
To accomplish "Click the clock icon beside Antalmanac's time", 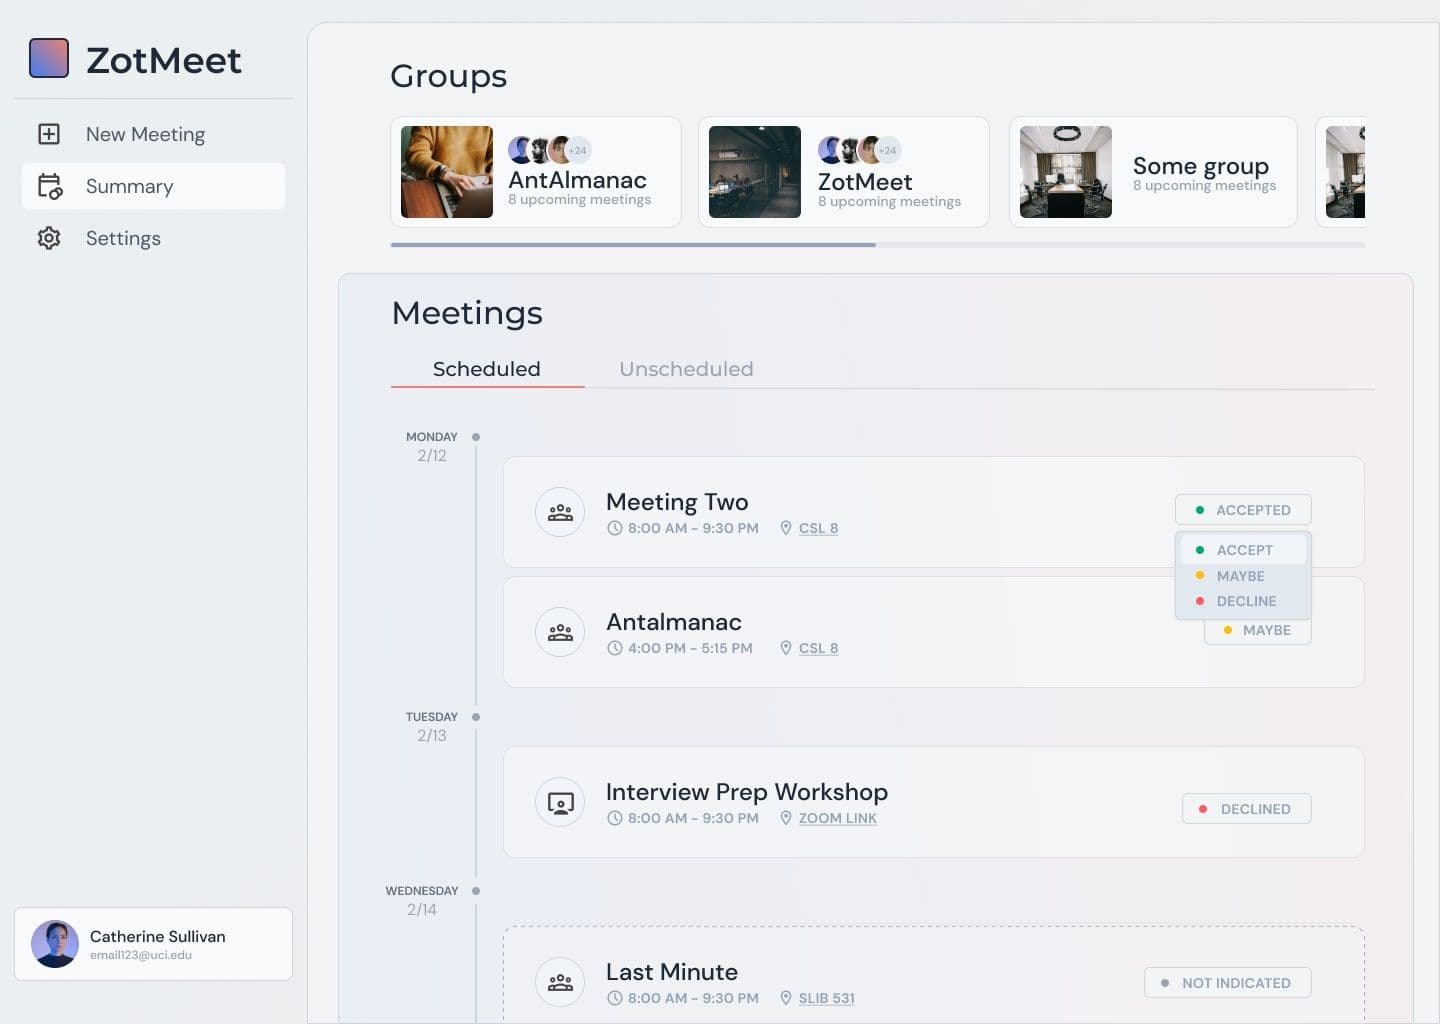I will coord(614,648).
